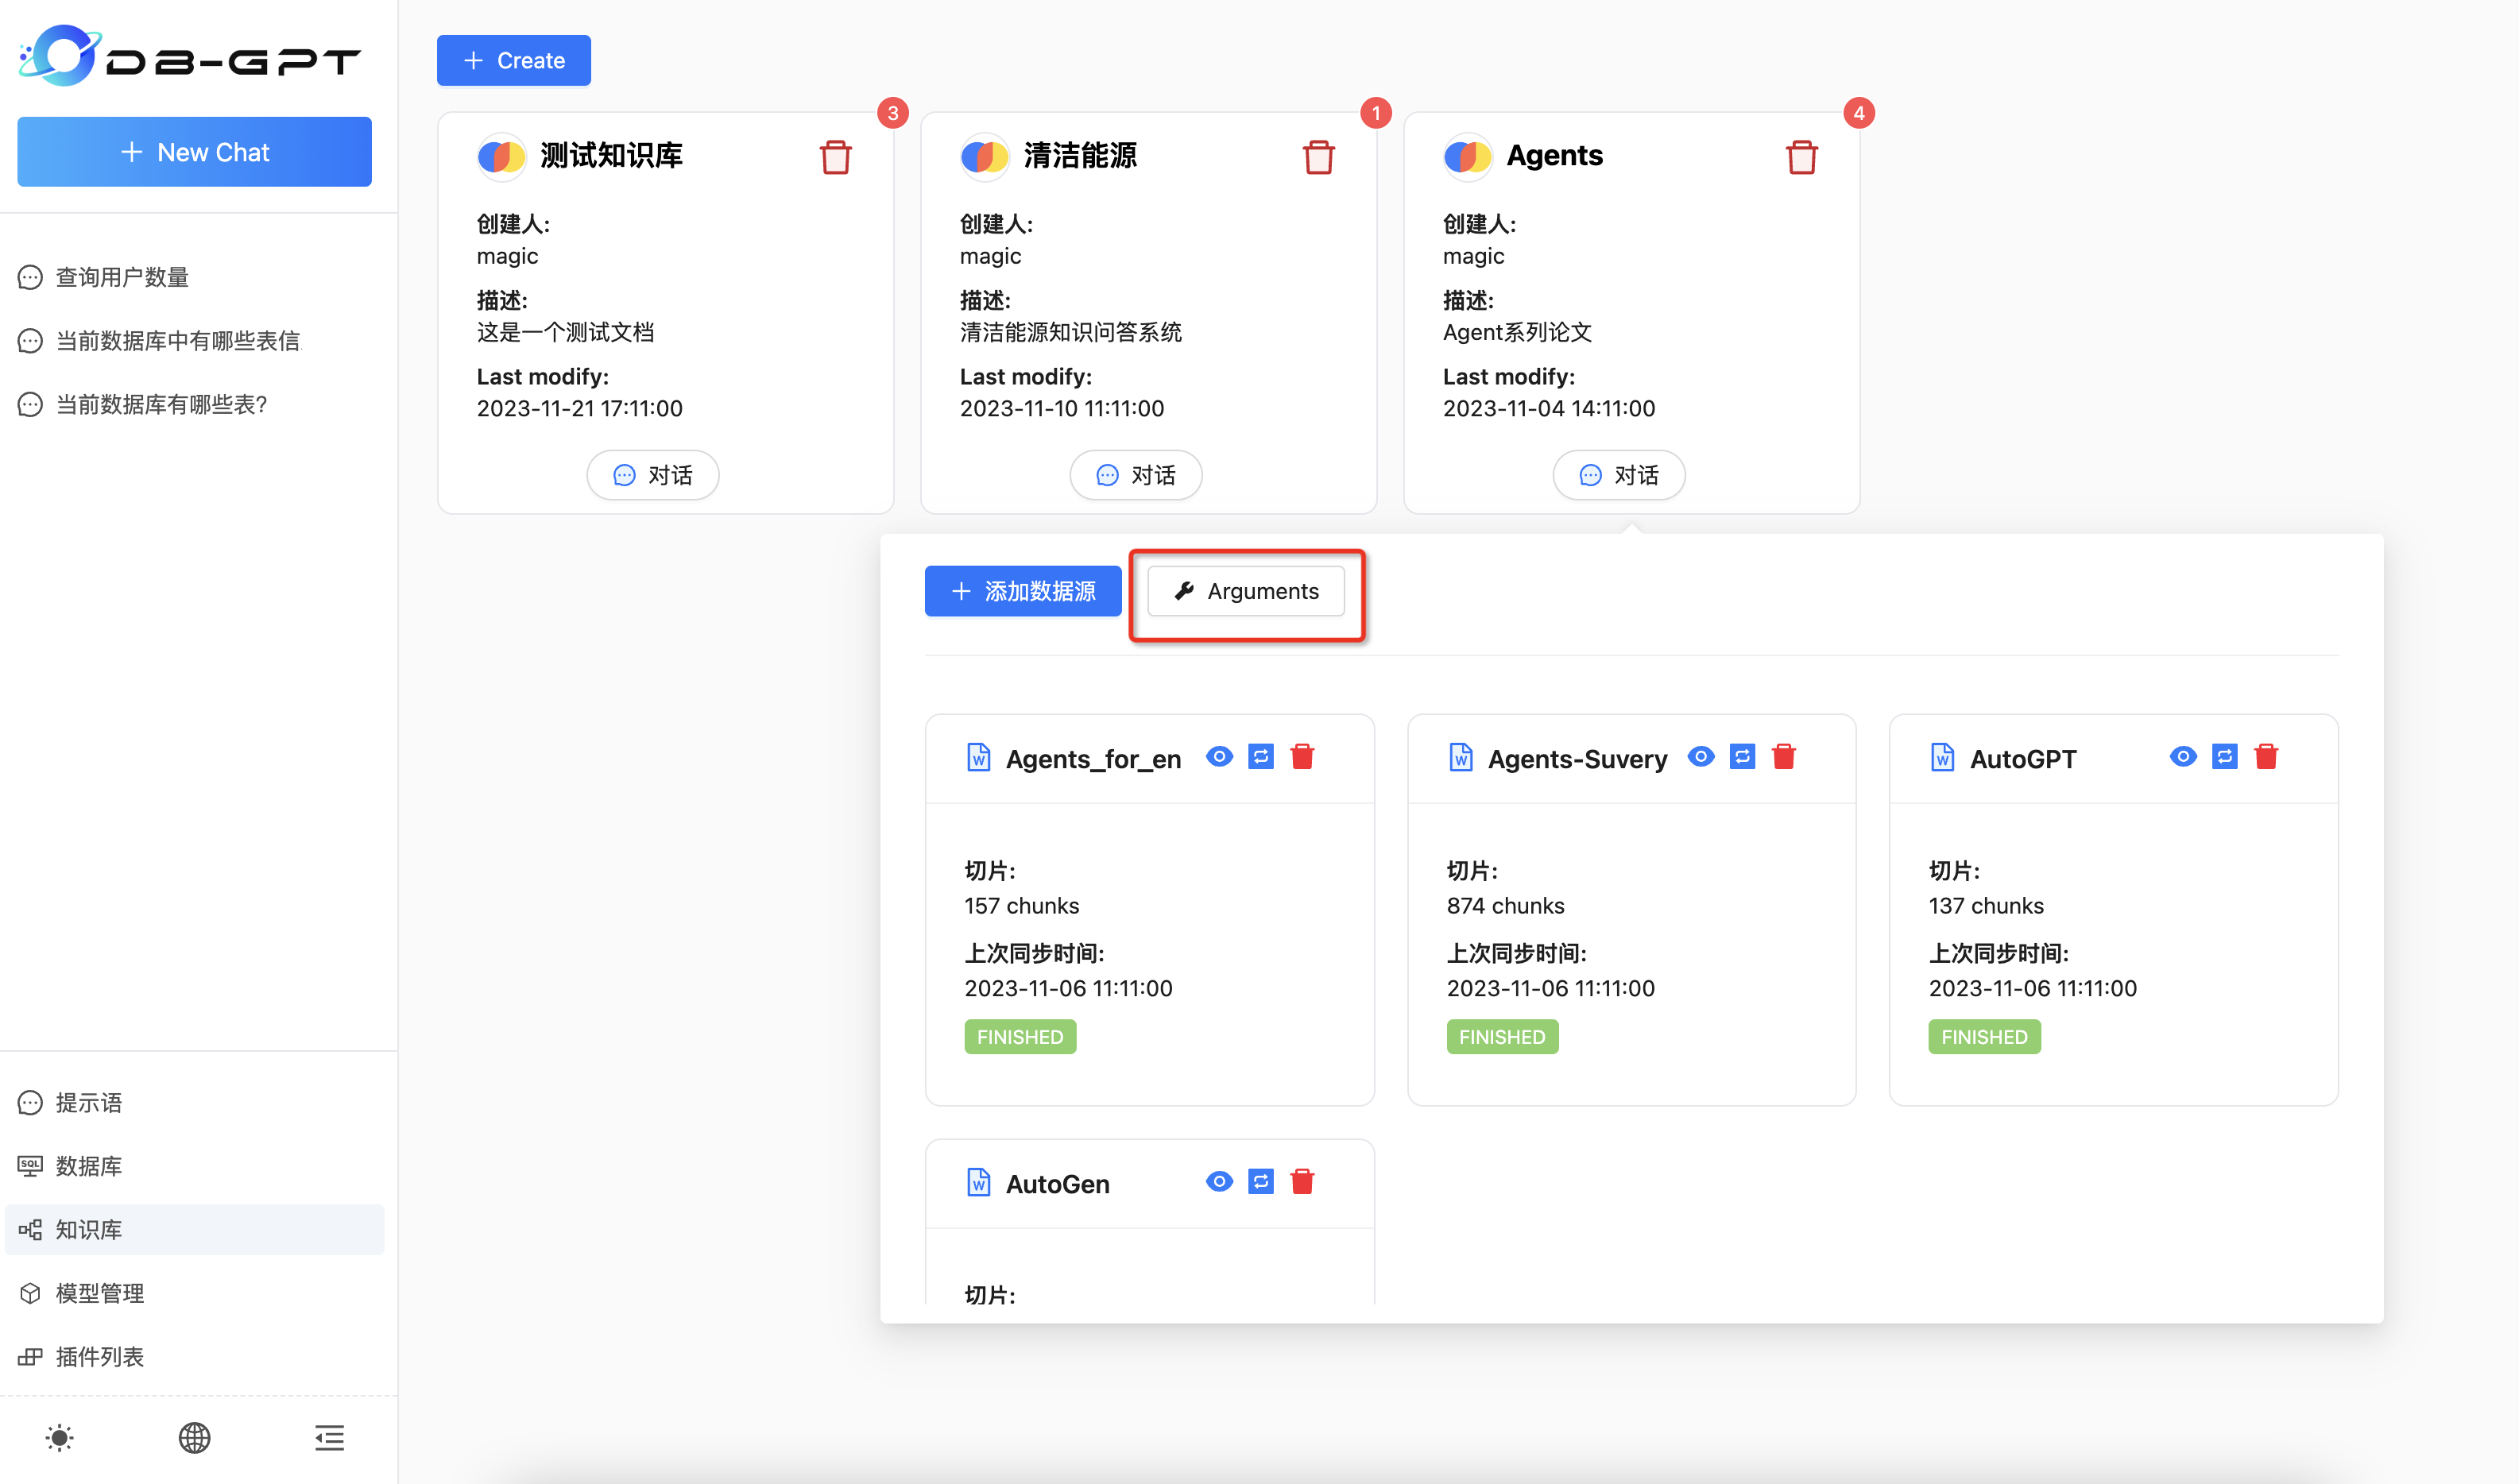2519x1484 pixels.
Task: Click sync icon for Agents-Suvery
Action: pos(1742,757)
